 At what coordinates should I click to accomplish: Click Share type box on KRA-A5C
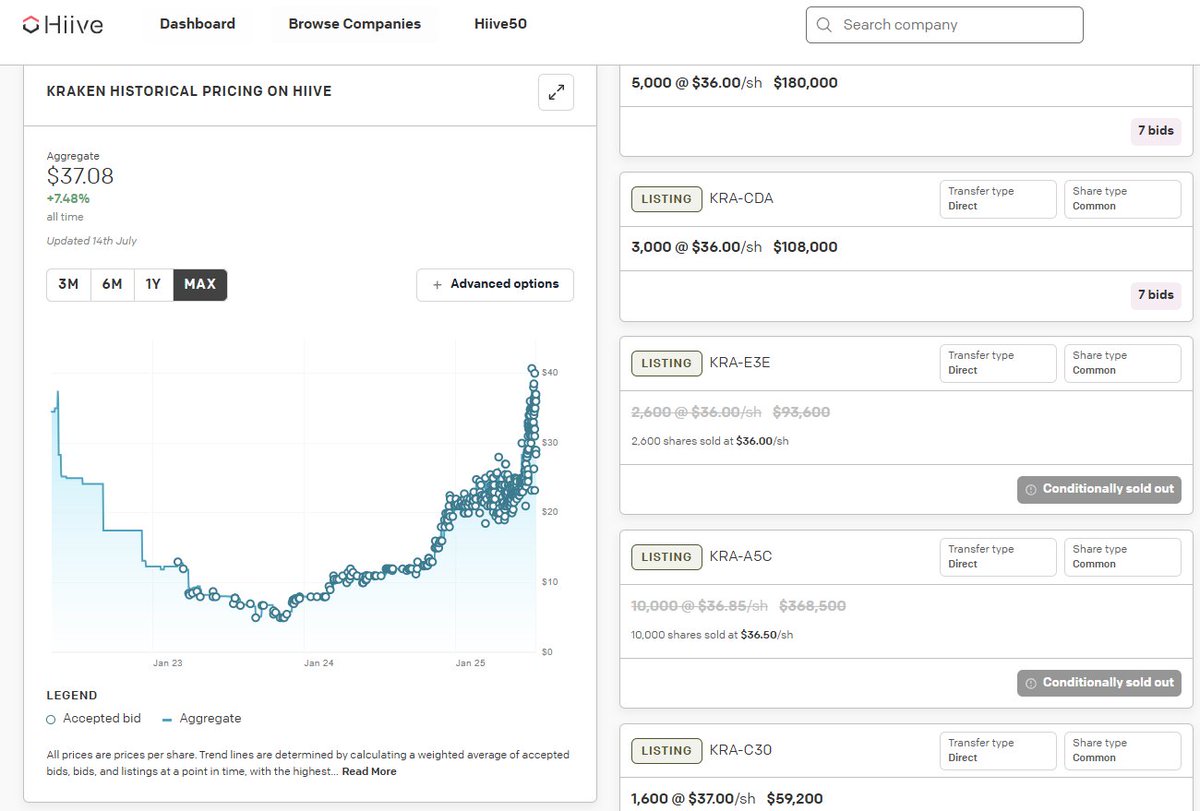pyautogui.click(x=1122, y=557)
